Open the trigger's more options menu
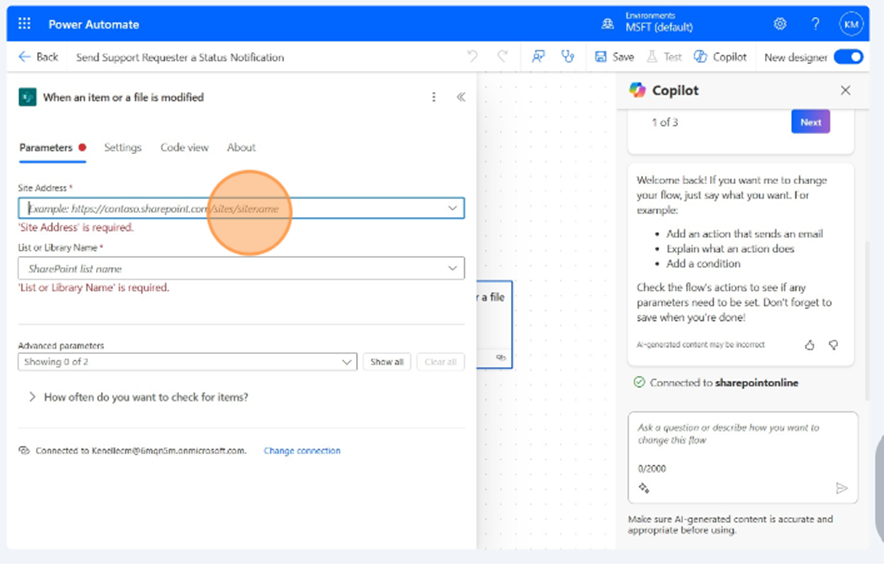Viewport: 884px width, 575px height. [x=434, y=97]
